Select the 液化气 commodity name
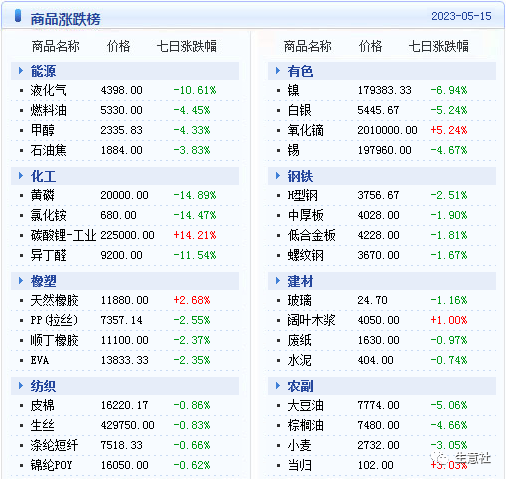 48,90
